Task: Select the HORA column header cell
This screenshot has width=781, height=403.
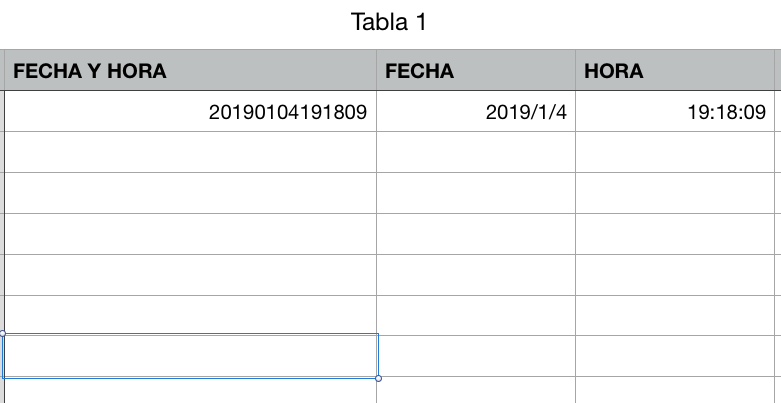Action: click(x=675, y=71)
